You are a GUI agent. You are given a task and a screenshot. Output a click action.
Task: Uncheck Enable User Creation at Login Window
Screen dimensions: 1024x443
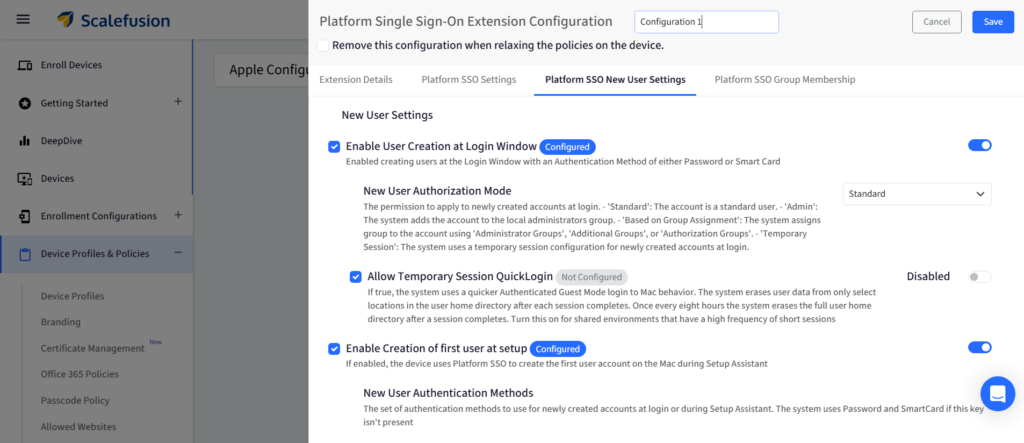coord(334,147)
